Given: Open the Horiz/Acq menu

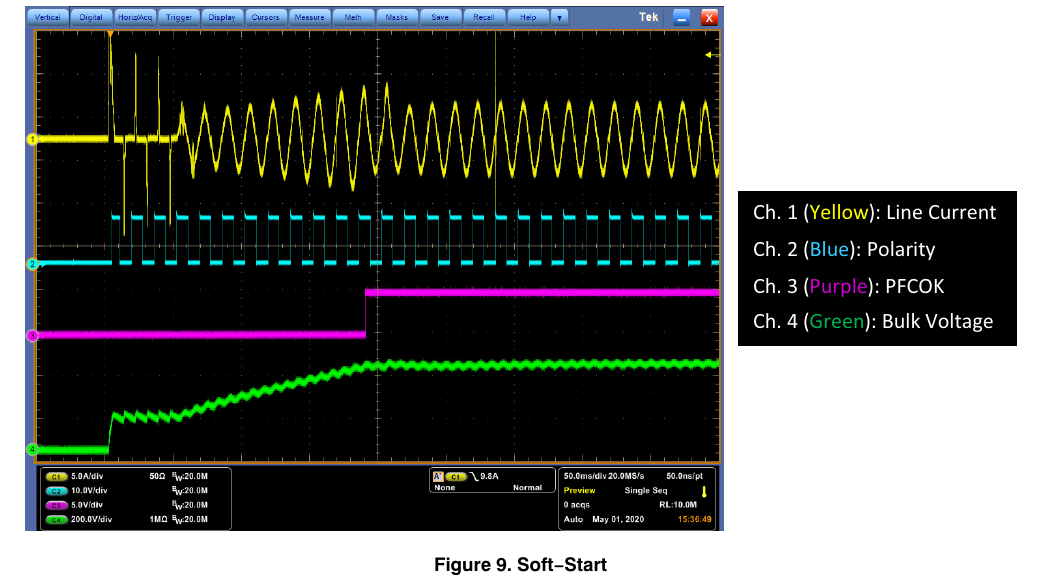Looking at the screenshot, I should point(135,18).
